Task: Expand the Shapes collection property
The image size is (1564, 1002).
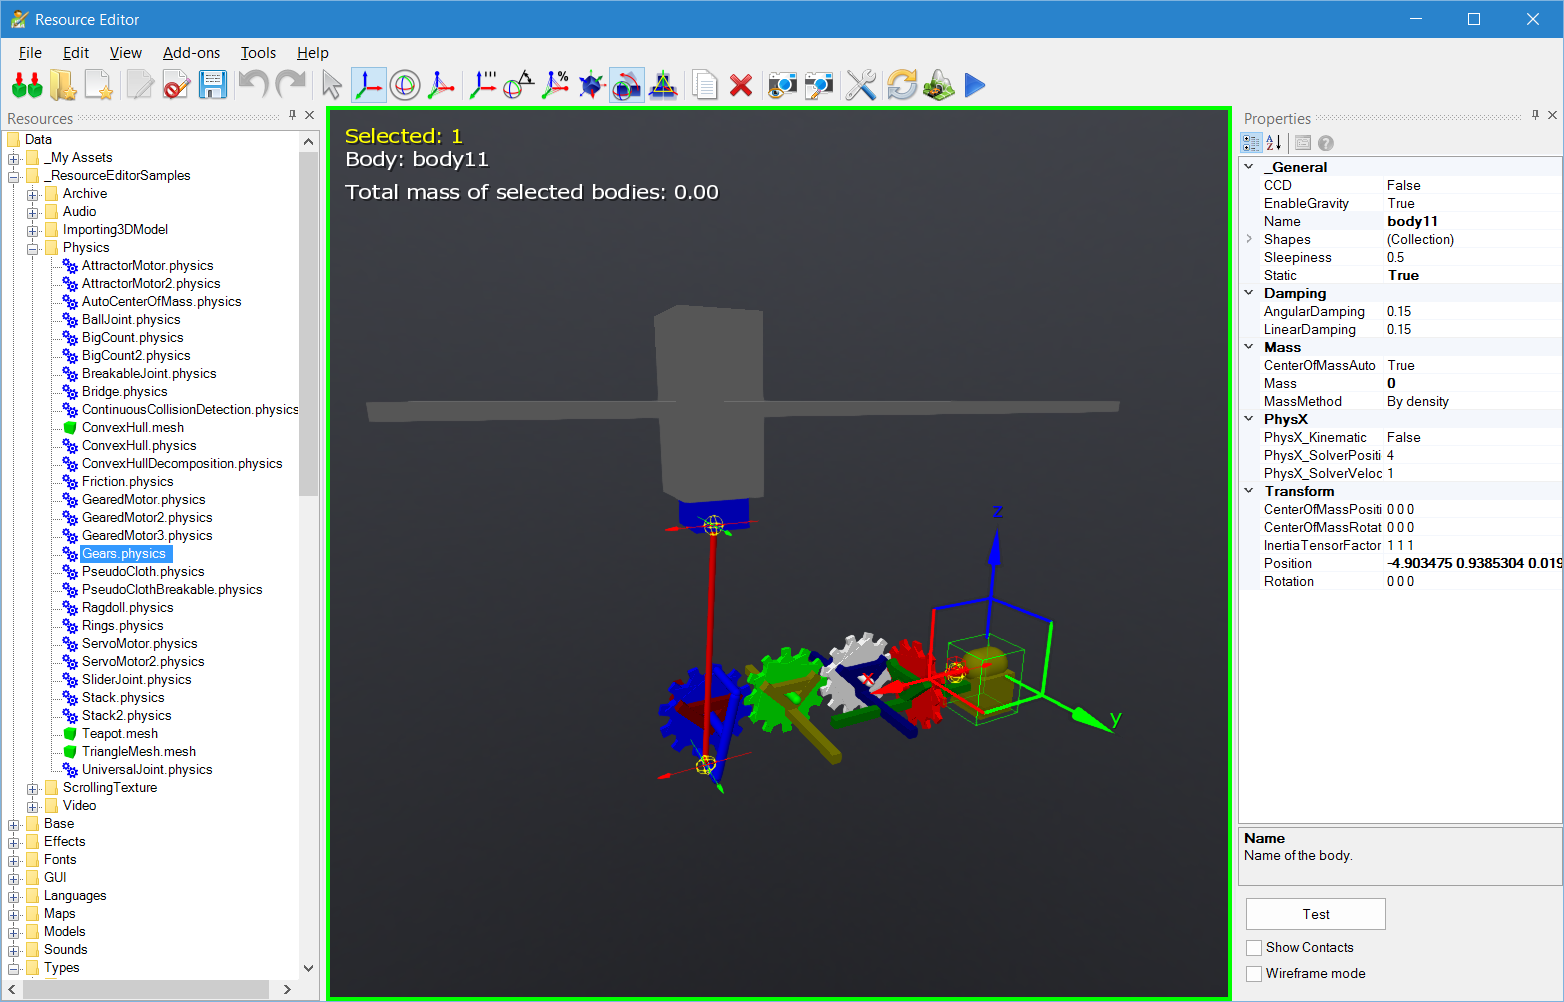Action: point(1249,239)
